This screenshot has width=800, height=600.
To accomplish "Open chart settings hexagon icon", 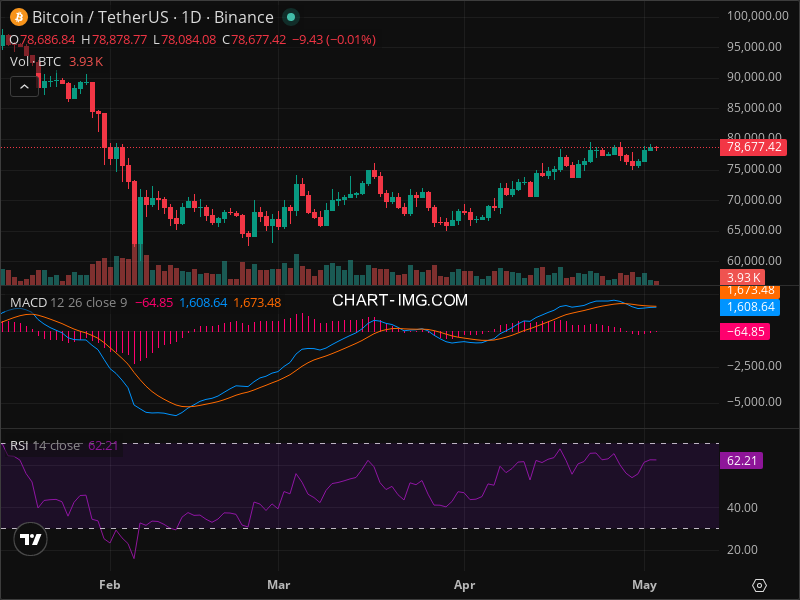I will click(x=759, y=585).
